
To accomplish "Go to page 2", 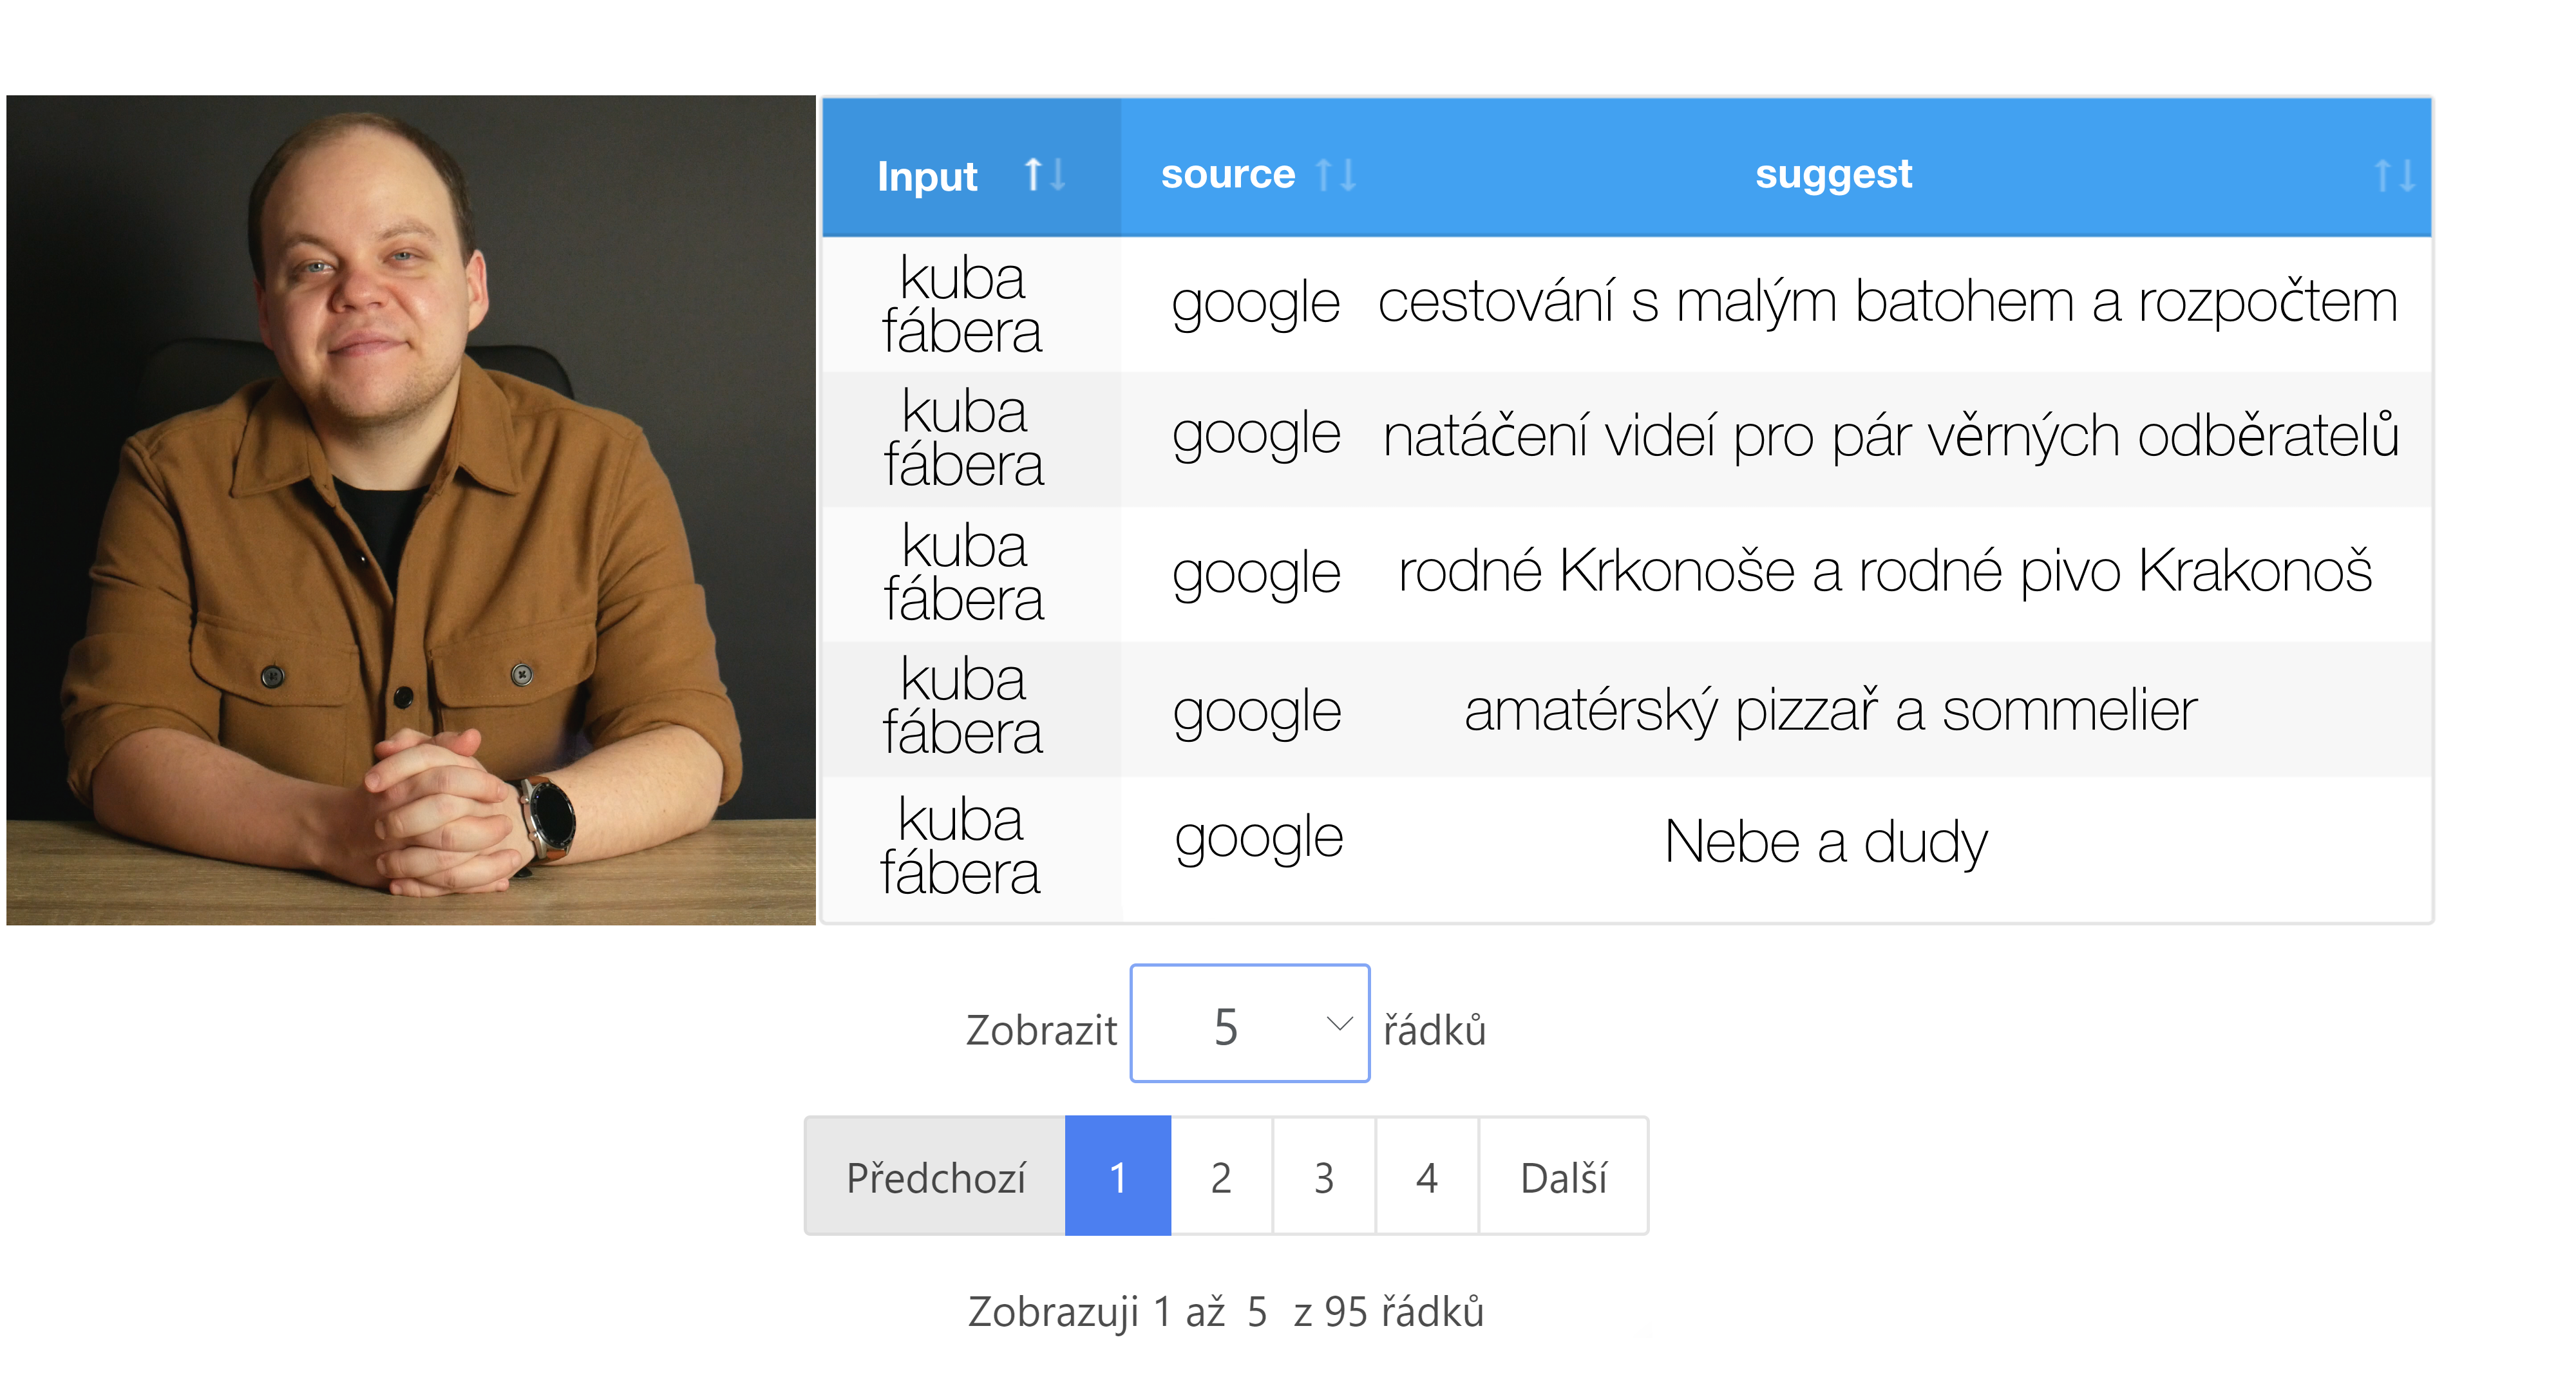I will pyautogui.click(x=1221, y=1176).
